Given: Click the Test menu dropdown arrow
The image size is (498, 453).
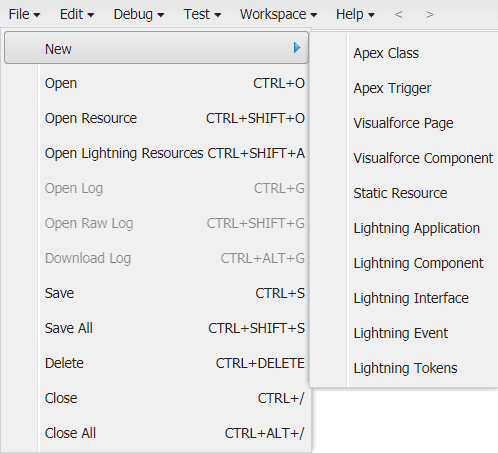Looking at the screenshot, I should pos(218,15).
